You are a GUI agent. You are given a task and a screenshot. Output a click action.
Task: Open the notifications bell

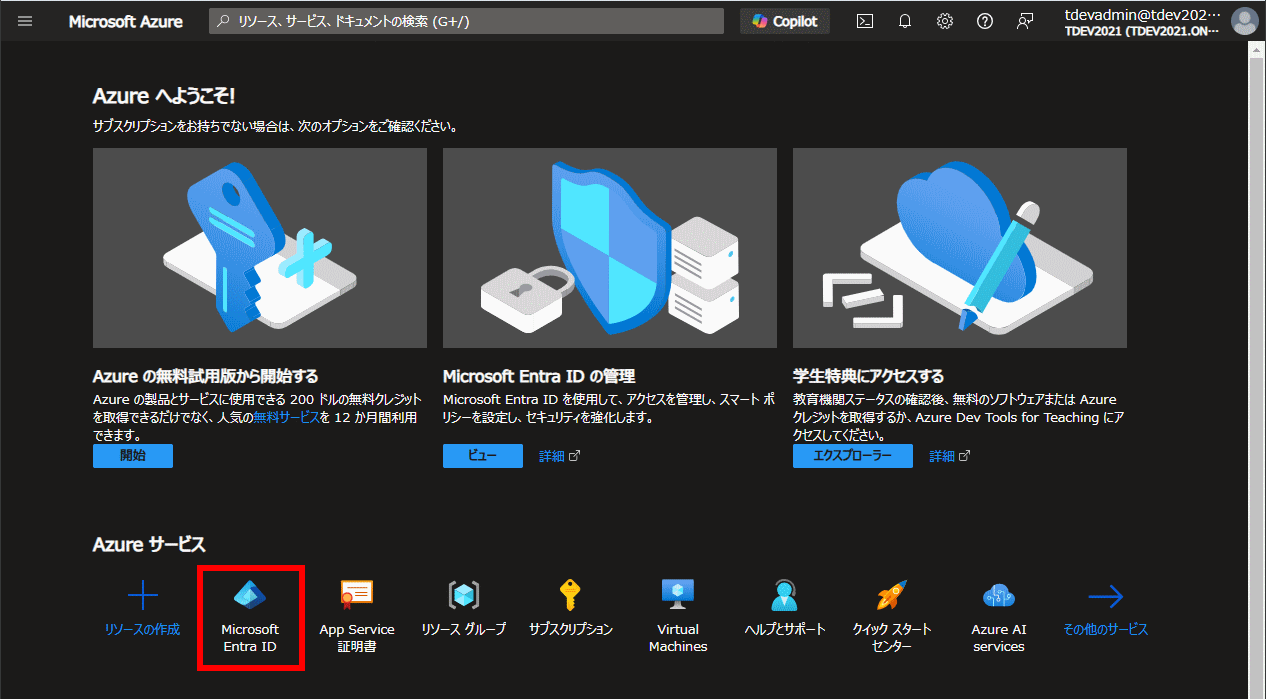point(905,21)
